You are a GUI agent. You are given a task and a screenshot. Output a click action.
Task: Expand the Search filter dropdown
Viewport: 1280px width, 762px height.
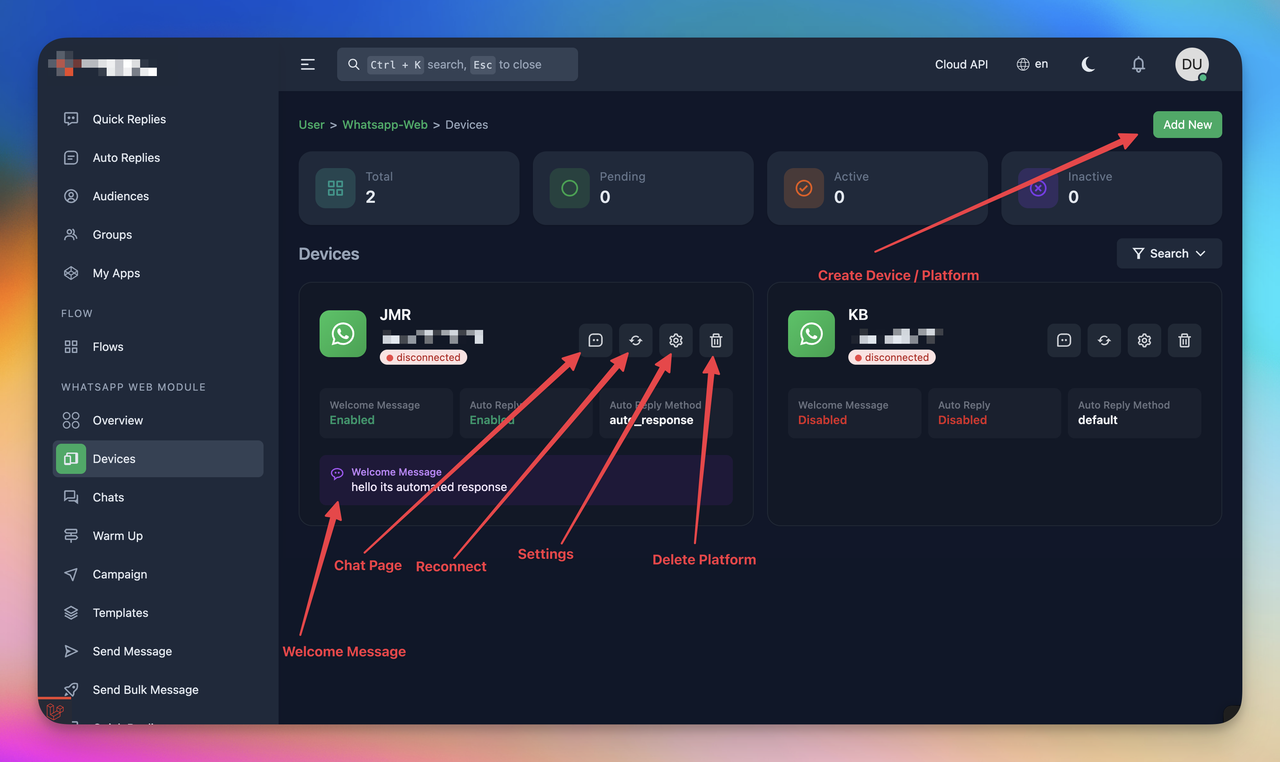tap(1169, 254)
